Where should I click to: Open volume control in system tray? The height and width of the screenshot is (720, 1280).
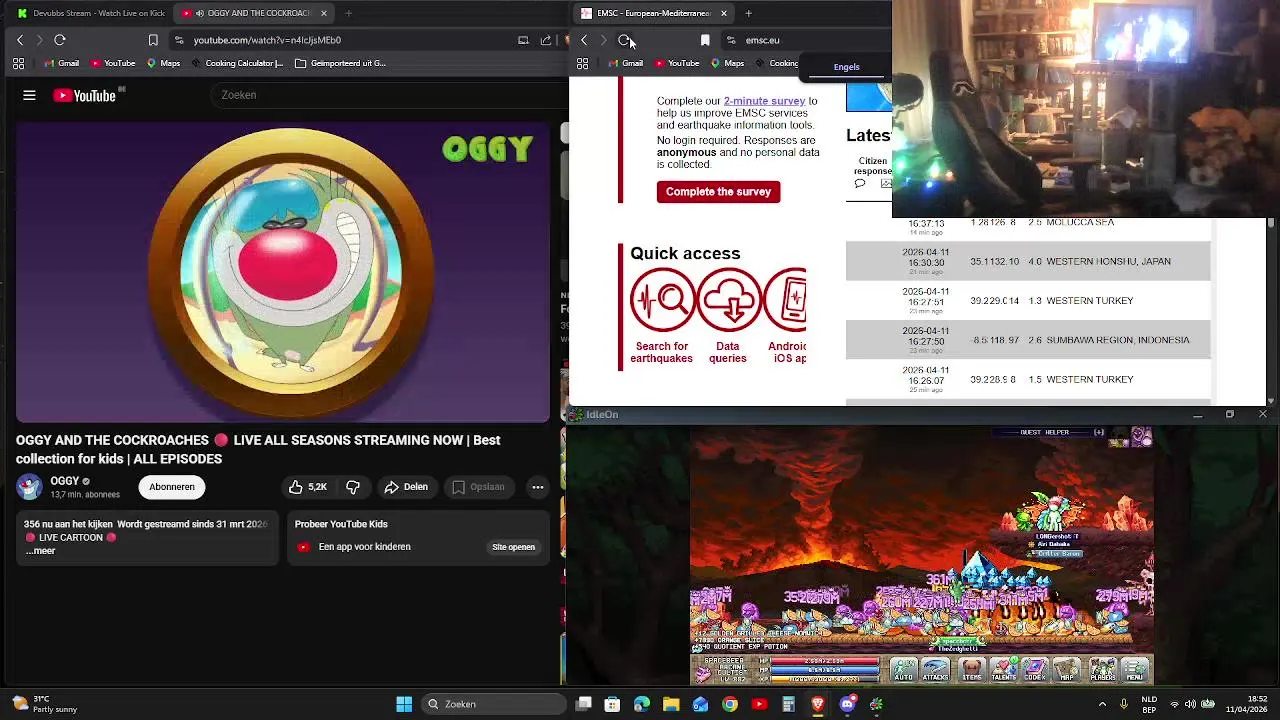click(1191, 704)
